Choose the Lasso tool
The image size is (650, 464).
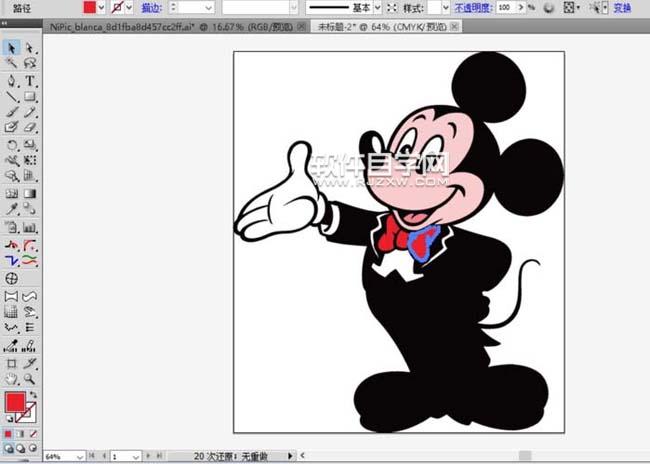pos(29,63)
